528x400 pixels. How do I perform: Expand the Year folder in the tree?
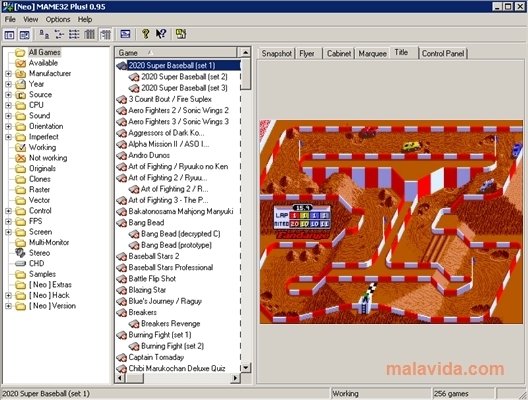pos(8,84)
